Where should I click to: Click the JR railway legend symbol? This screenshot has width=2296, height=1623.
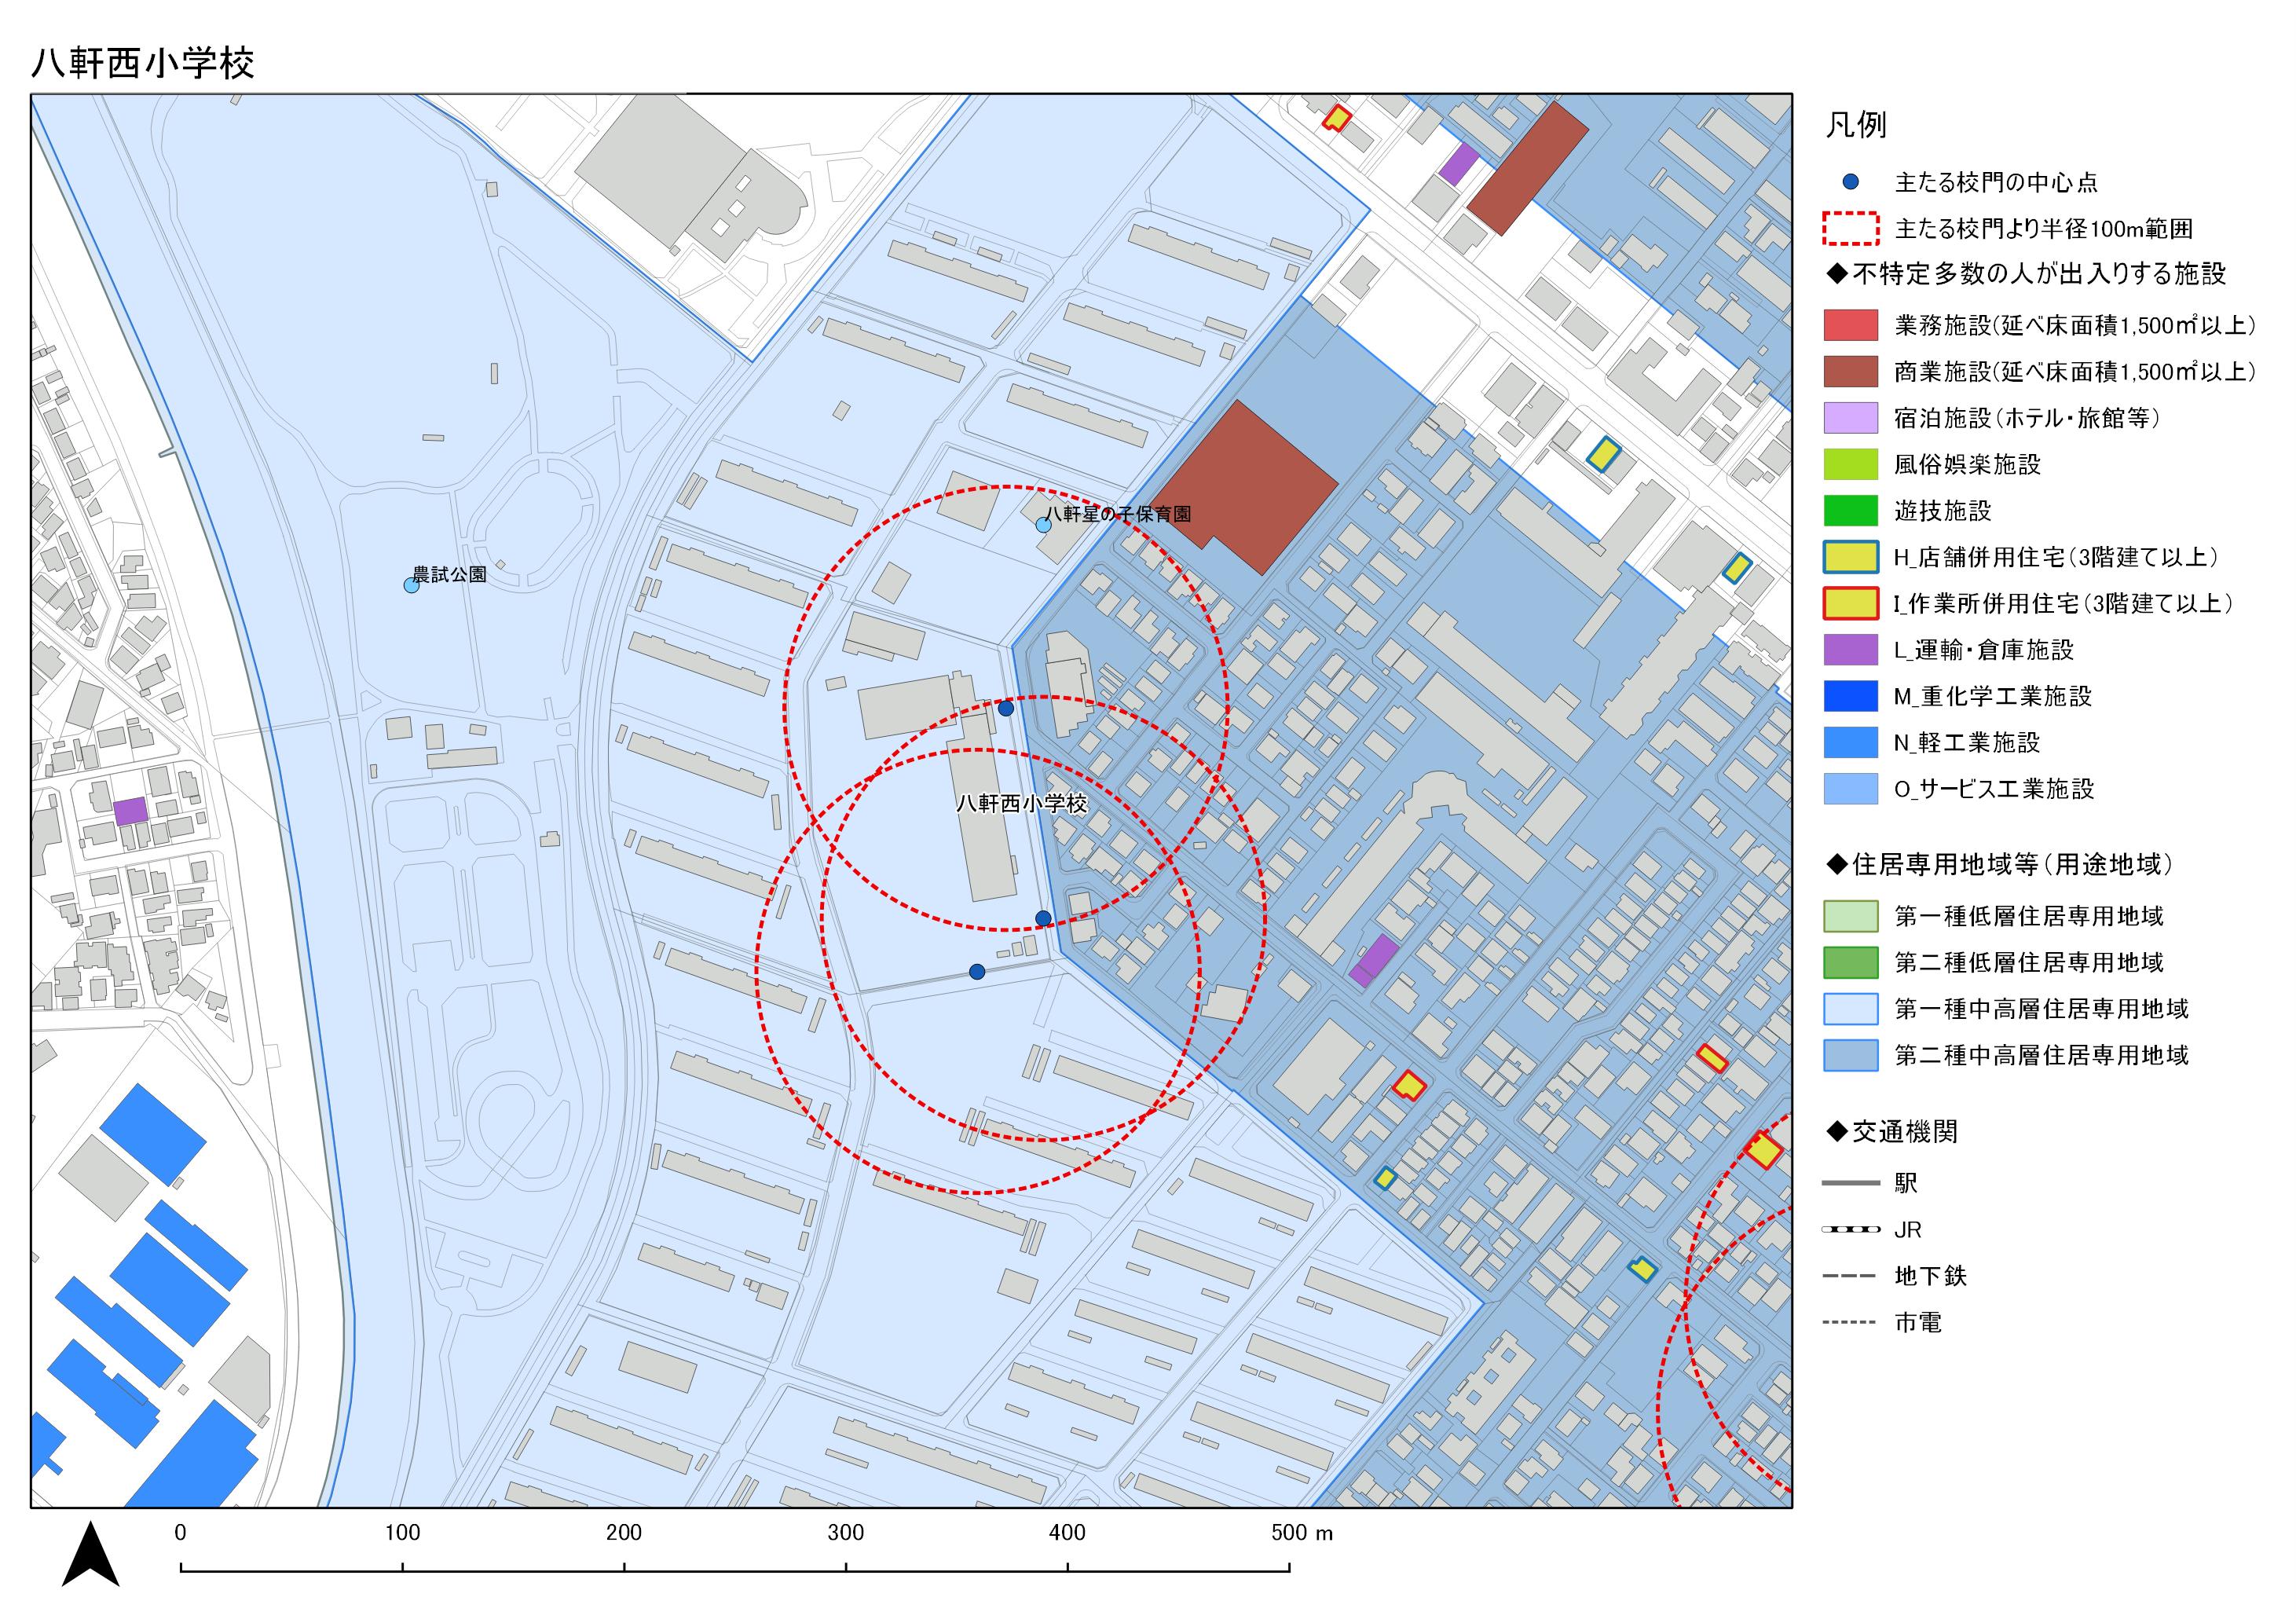[1850, 1230]
